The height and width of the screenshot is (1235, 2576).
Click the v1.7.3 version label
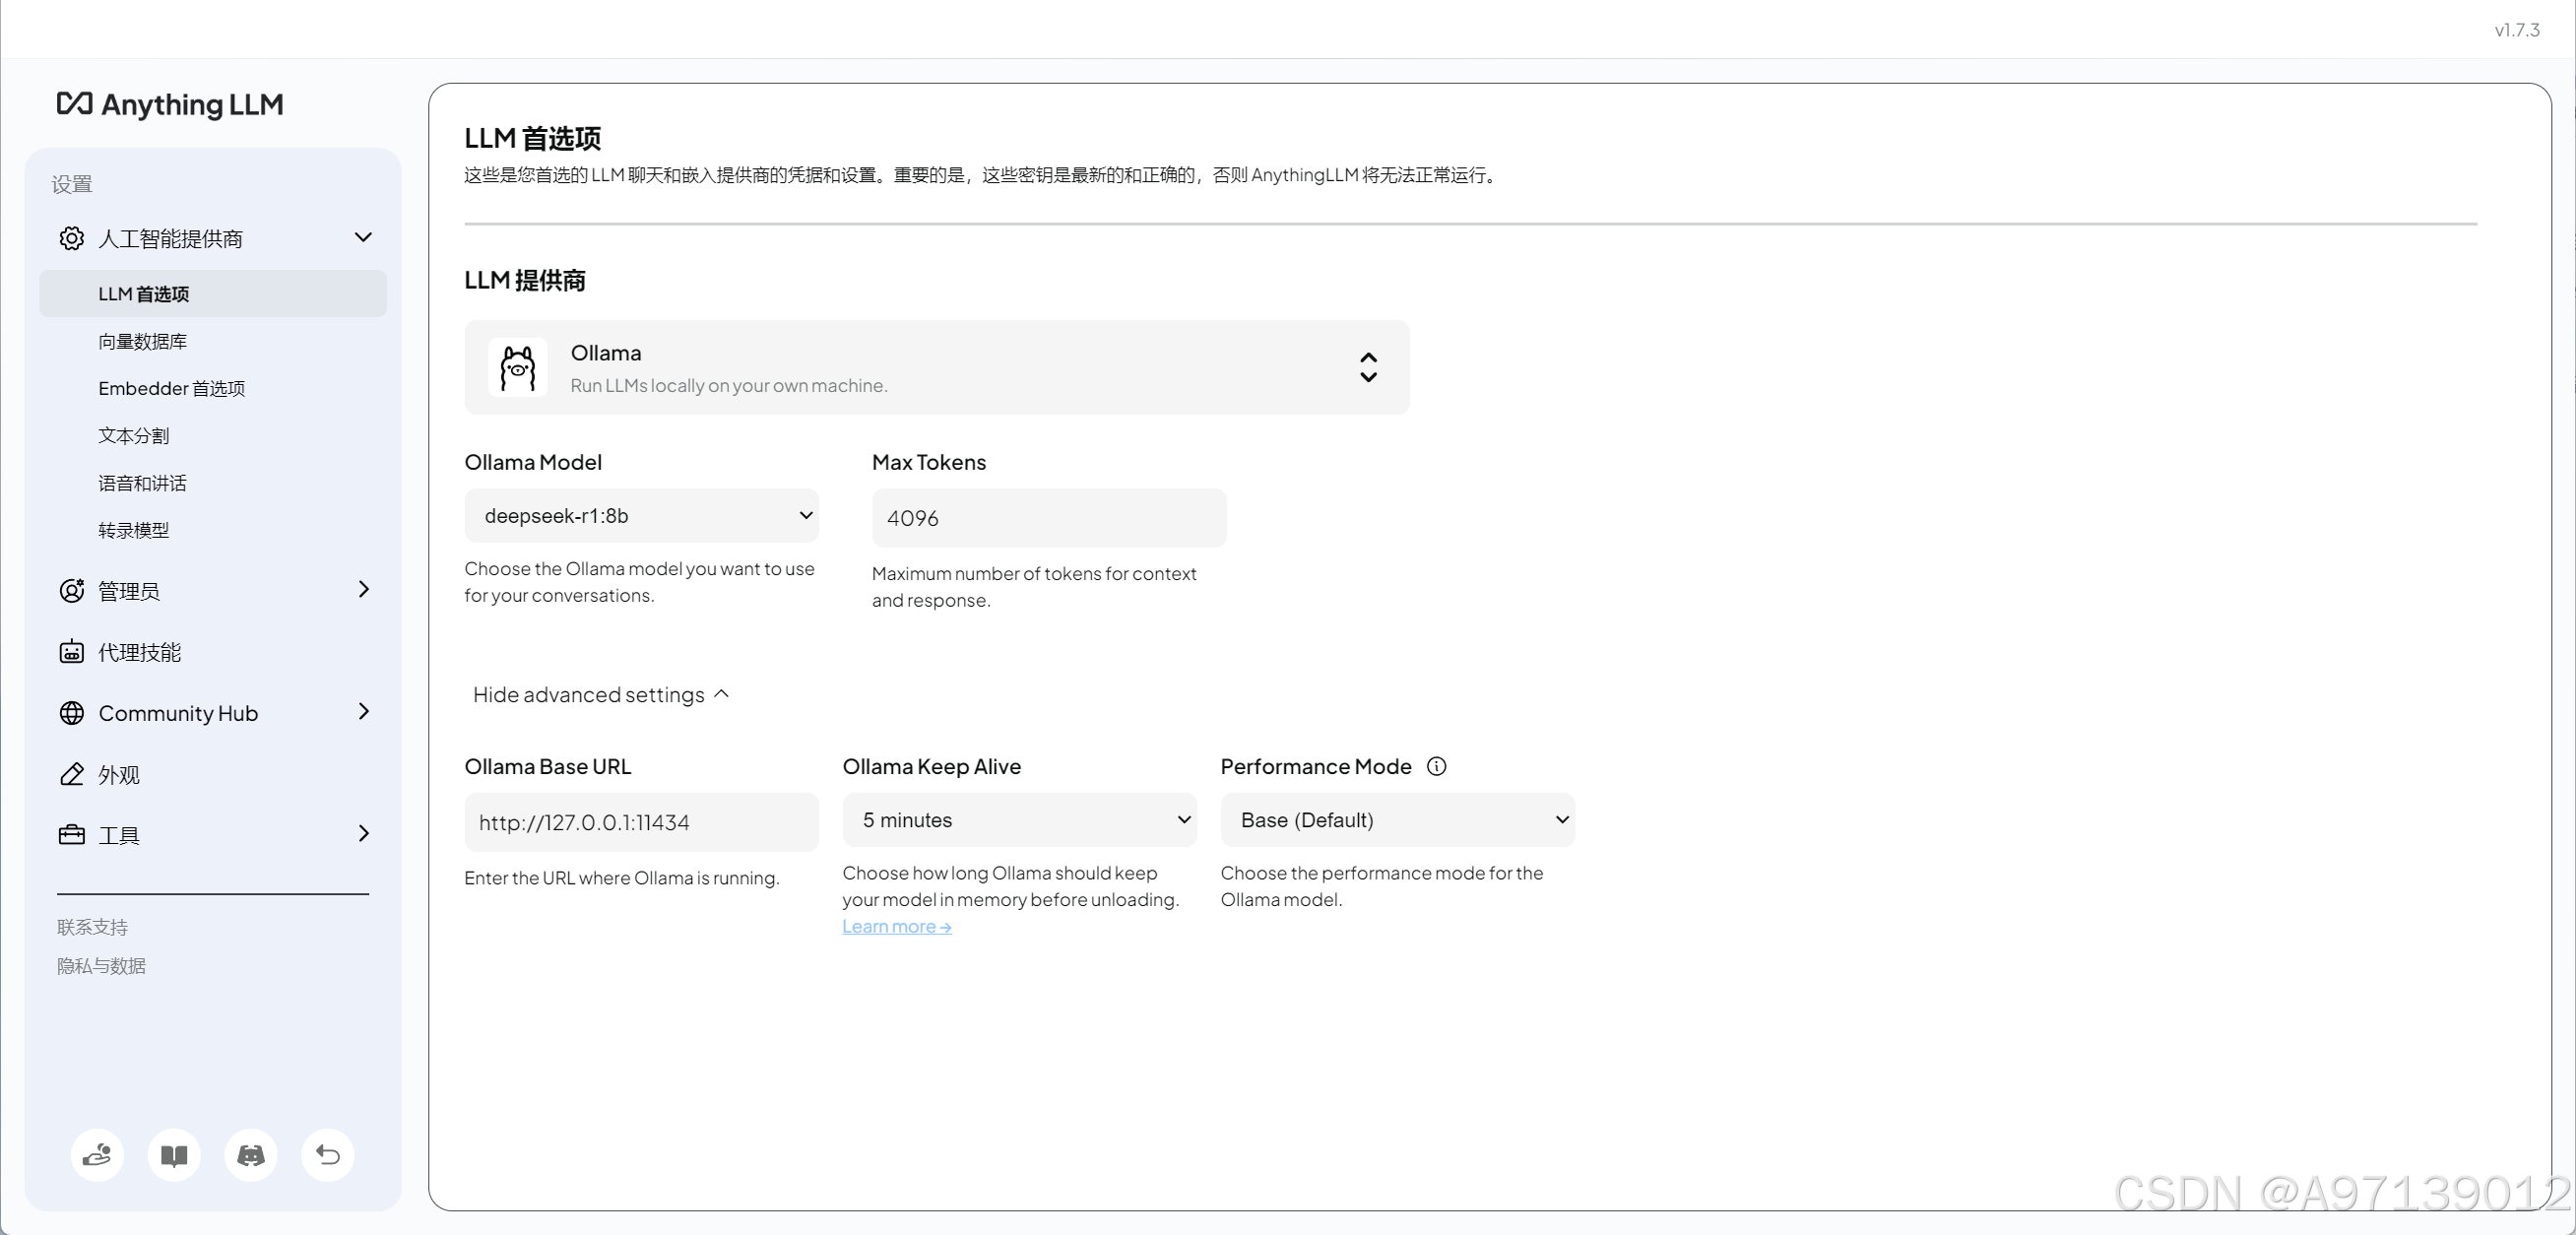pos(2517,30)
